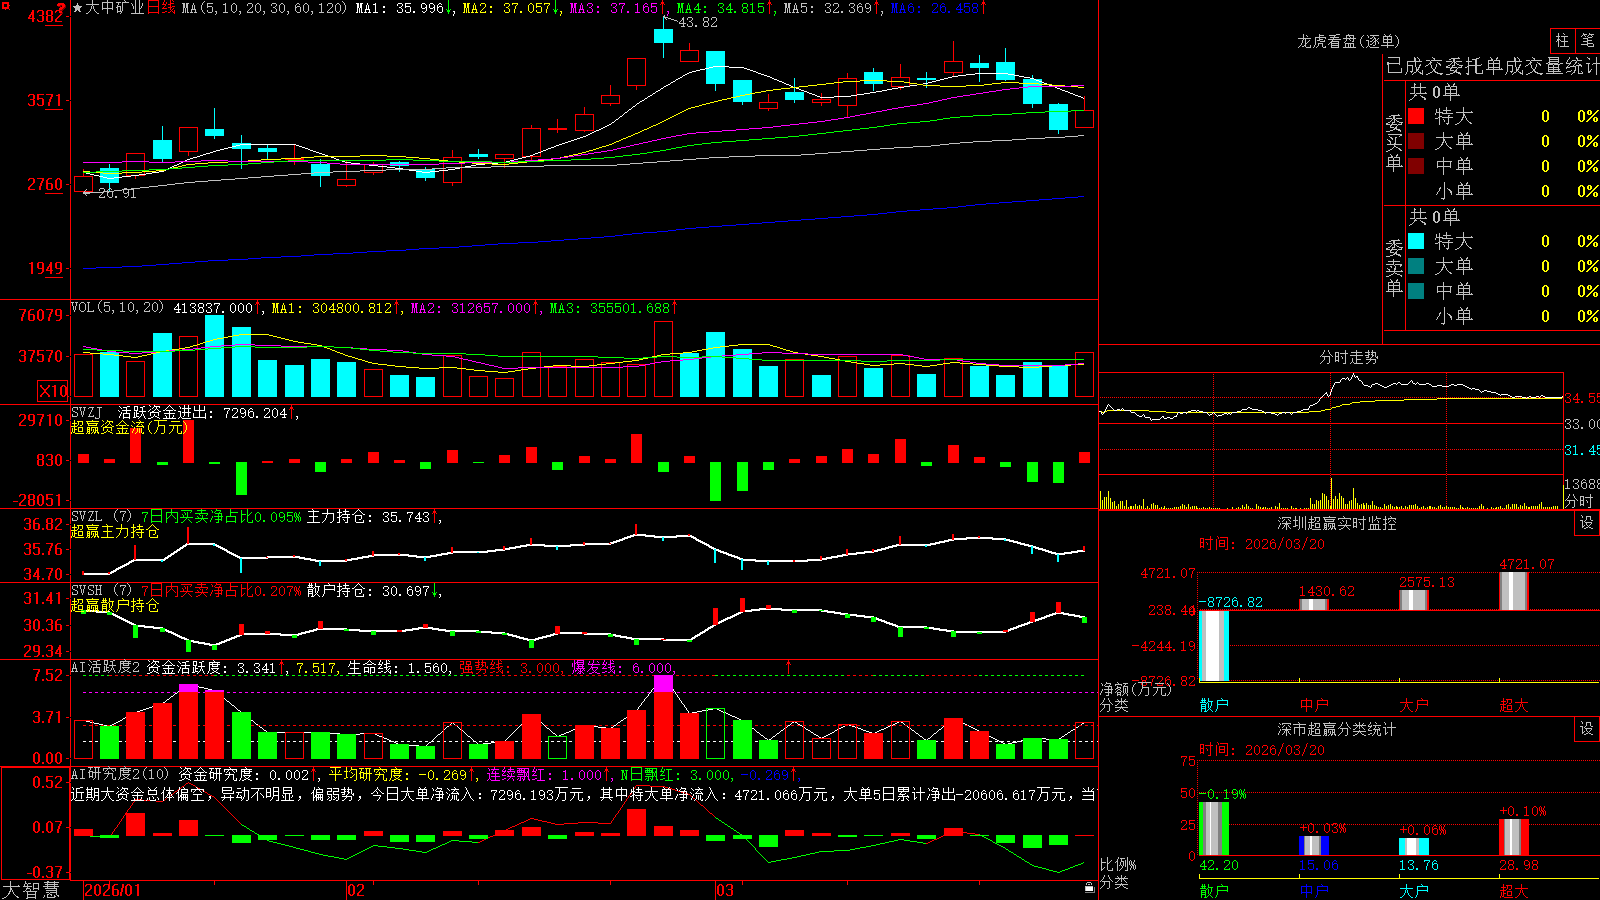Click the 日线 period label

[x=161, y=8]
